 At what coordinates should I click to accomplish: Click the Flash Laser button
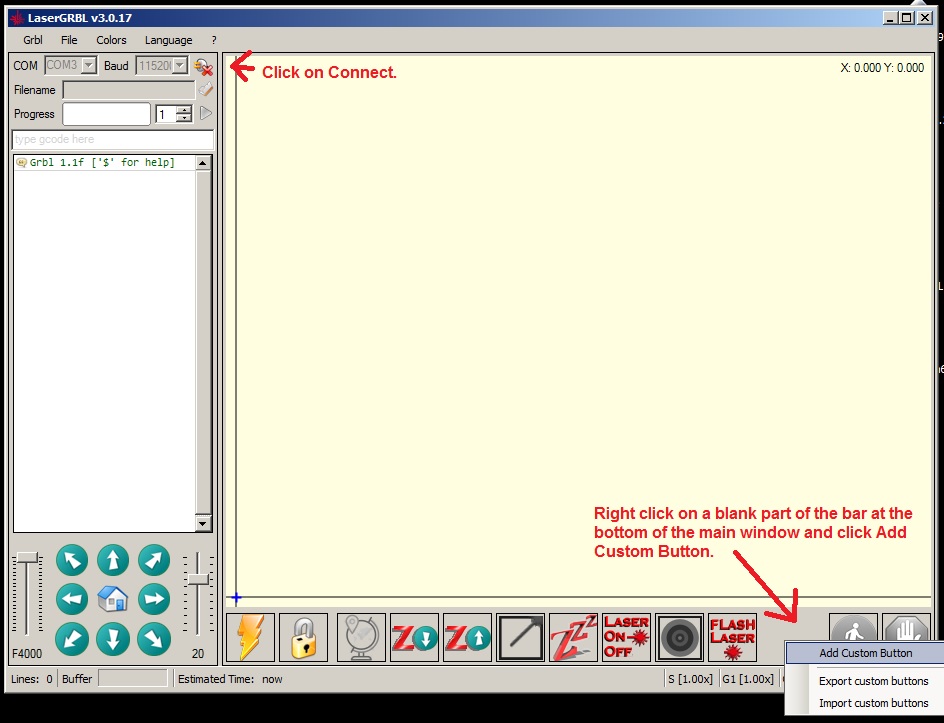coord(732,638)
